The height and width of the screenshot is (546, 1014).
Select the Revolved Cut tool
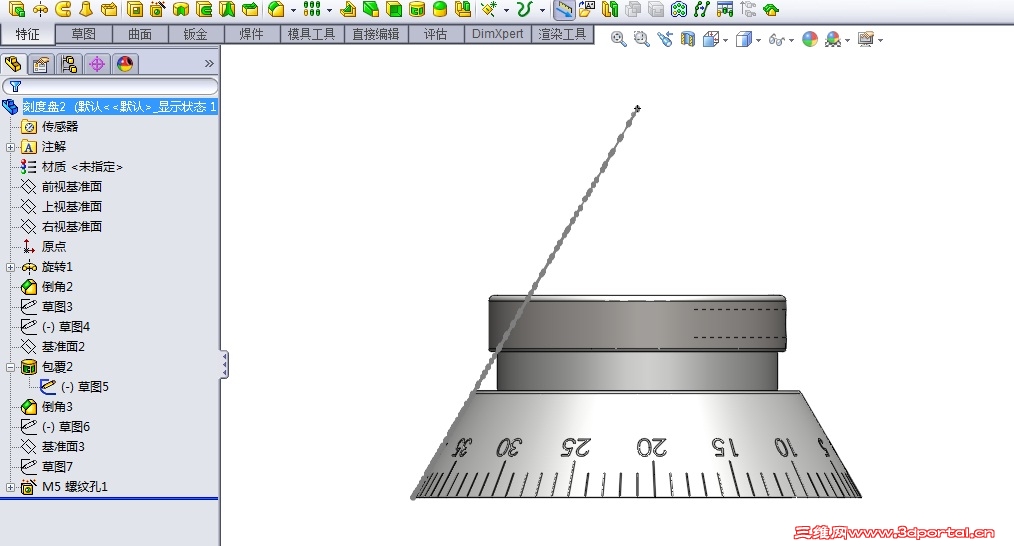pos(181,9)
